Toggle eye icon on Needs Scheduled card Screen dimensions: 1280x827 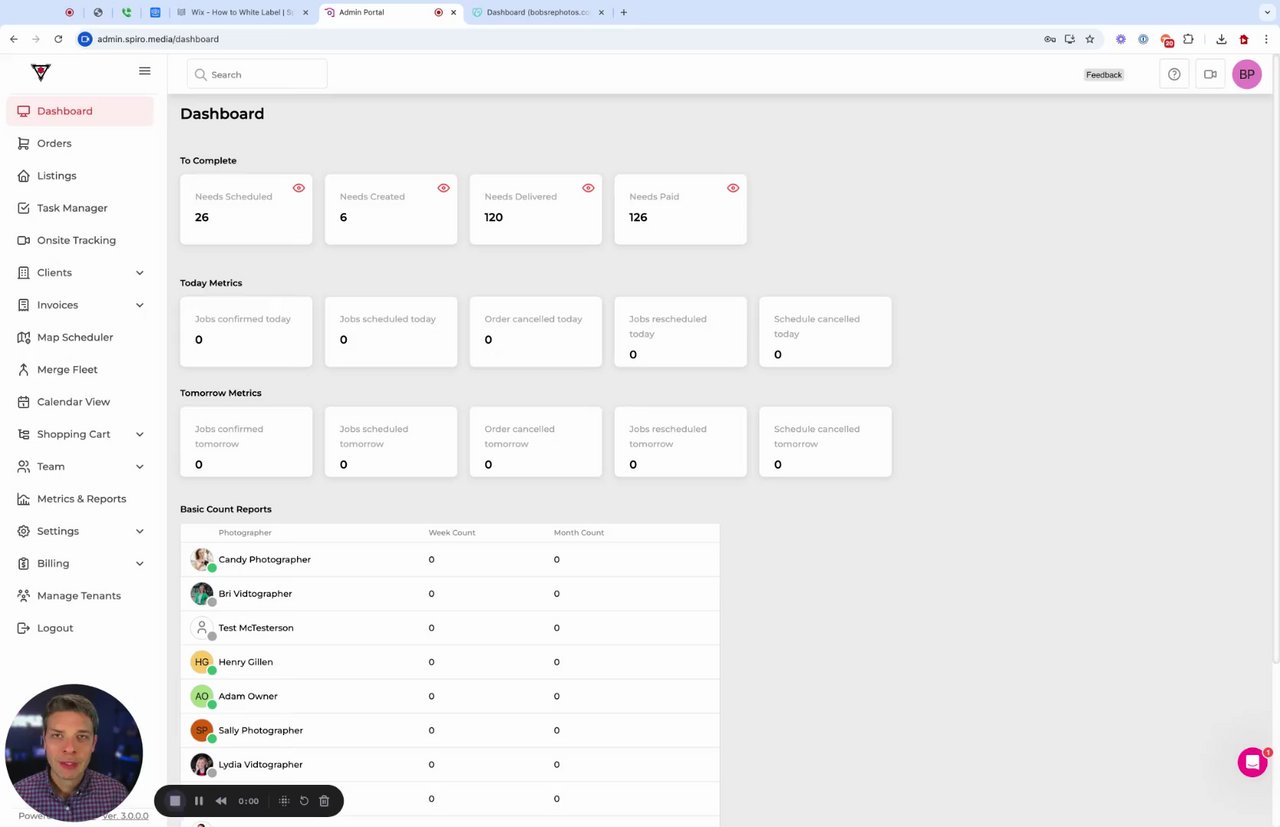pyautogui.click(x=298, y=188)
